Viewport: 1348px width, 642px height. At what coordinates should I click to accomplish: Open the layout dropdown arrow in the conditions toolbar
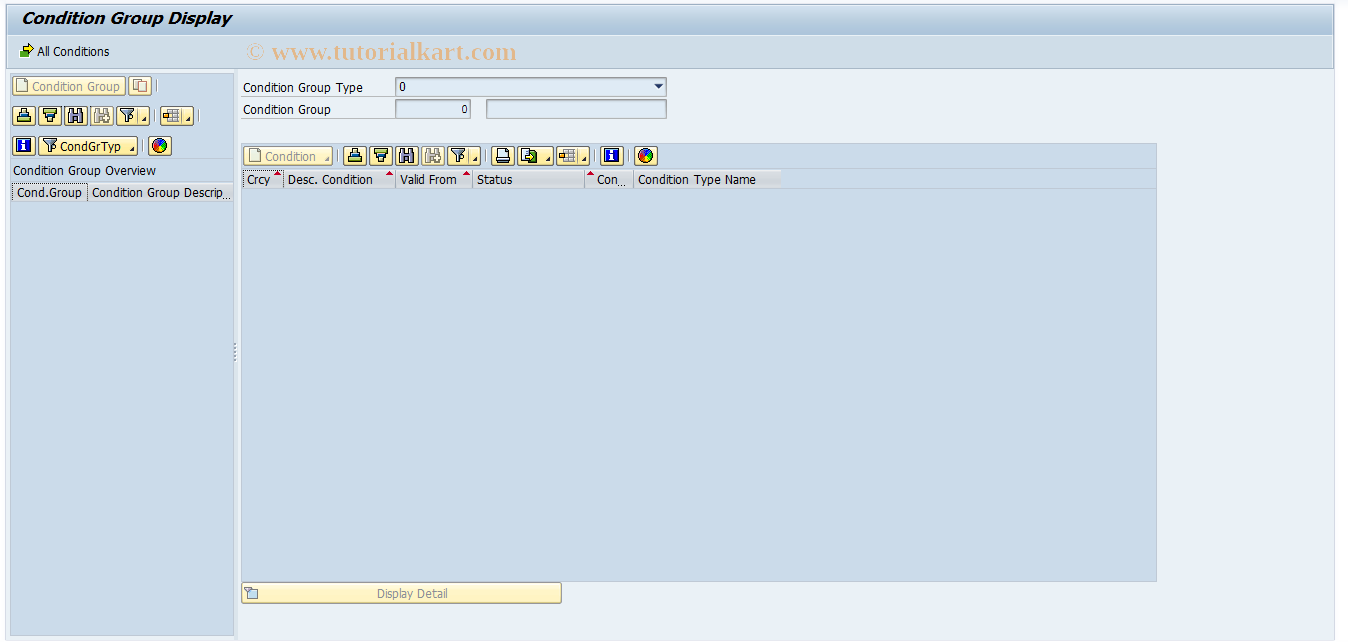tap(584, 157)
